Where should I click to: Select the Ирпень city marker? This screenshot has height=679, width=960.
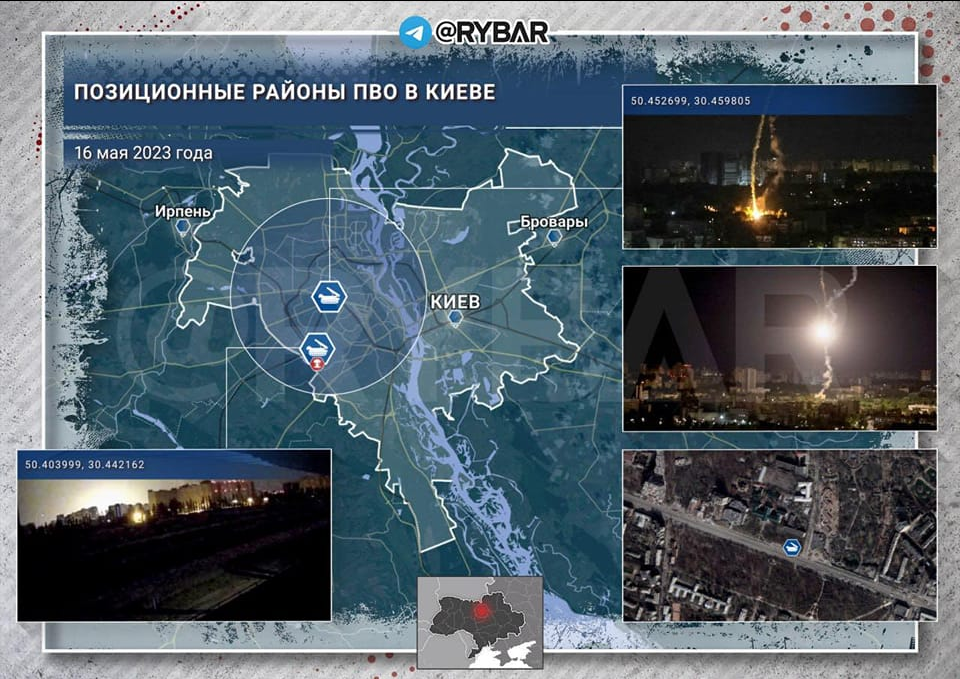pos(182,227)
